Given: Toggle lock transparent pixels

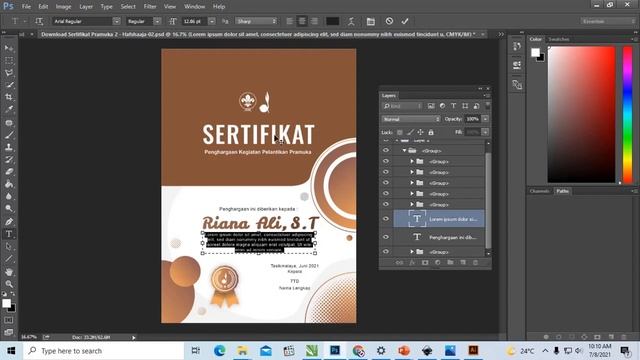Looking at the screenshot, I should click(400, 132).
